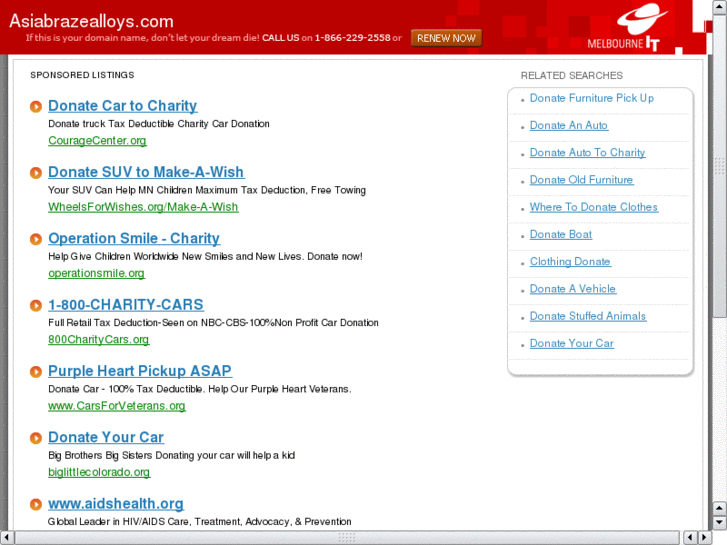Click the Asiabrazealloys.com domain title

point(91,21)
